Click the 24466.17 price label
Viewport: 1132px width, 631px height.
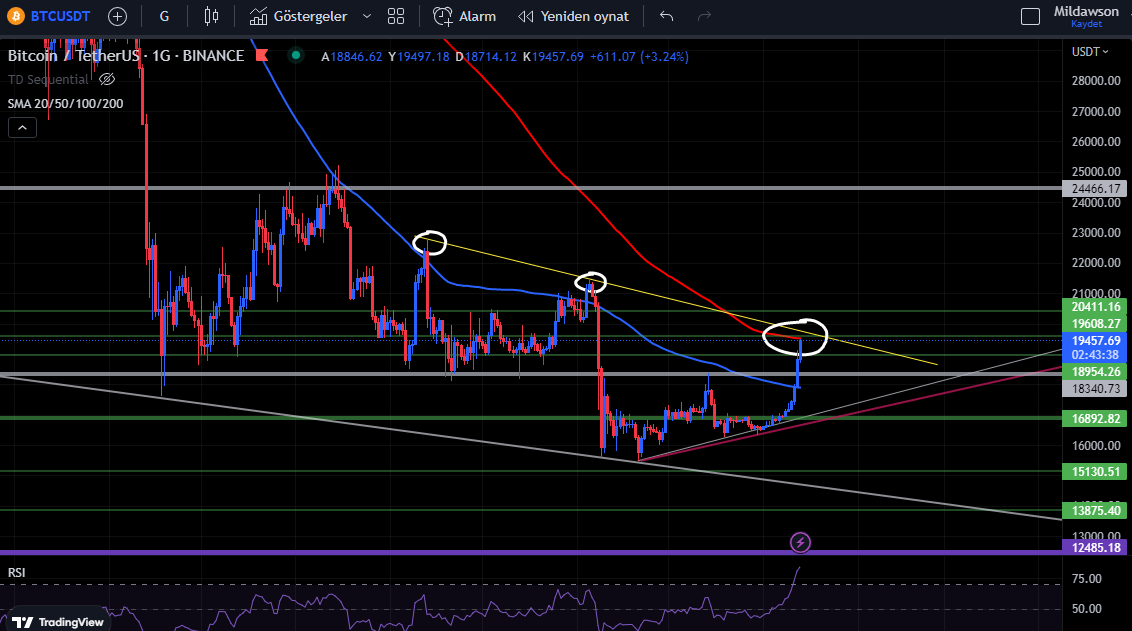pyautogui.click(x=1095, y=188)
